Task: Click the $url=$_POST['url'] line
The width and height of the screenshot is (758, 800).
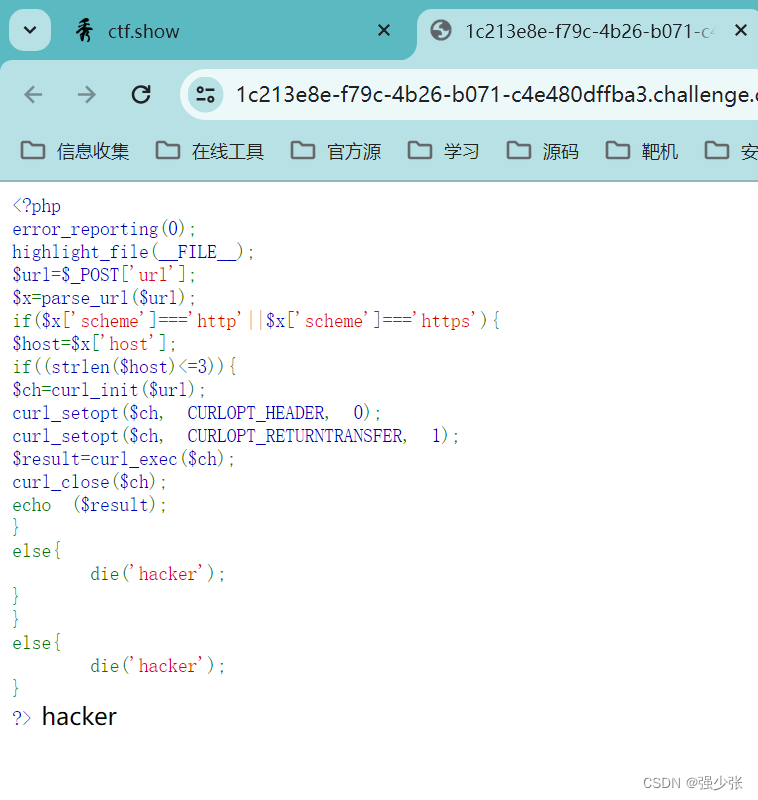Action: 104,275
